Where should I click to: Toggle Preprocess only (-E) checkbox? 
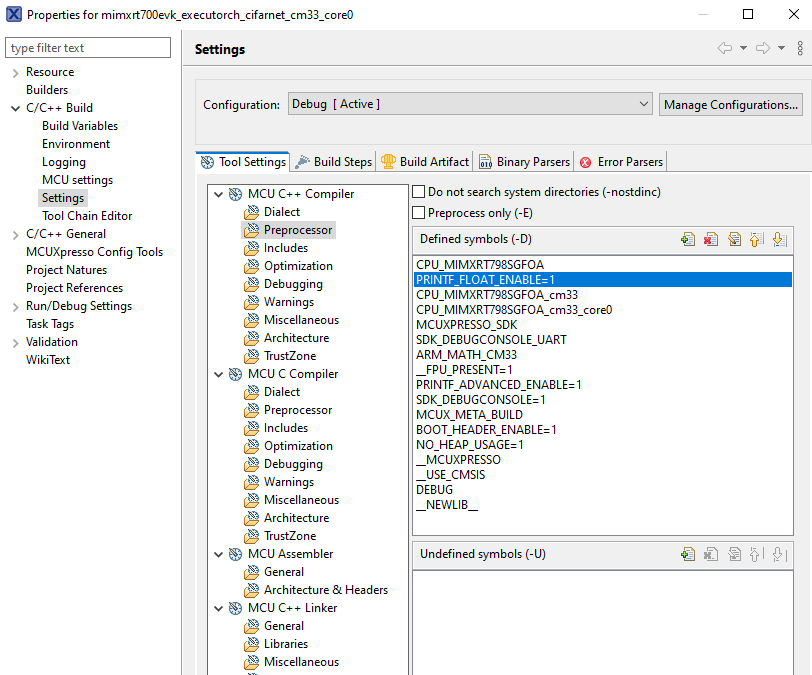(420, 213)
